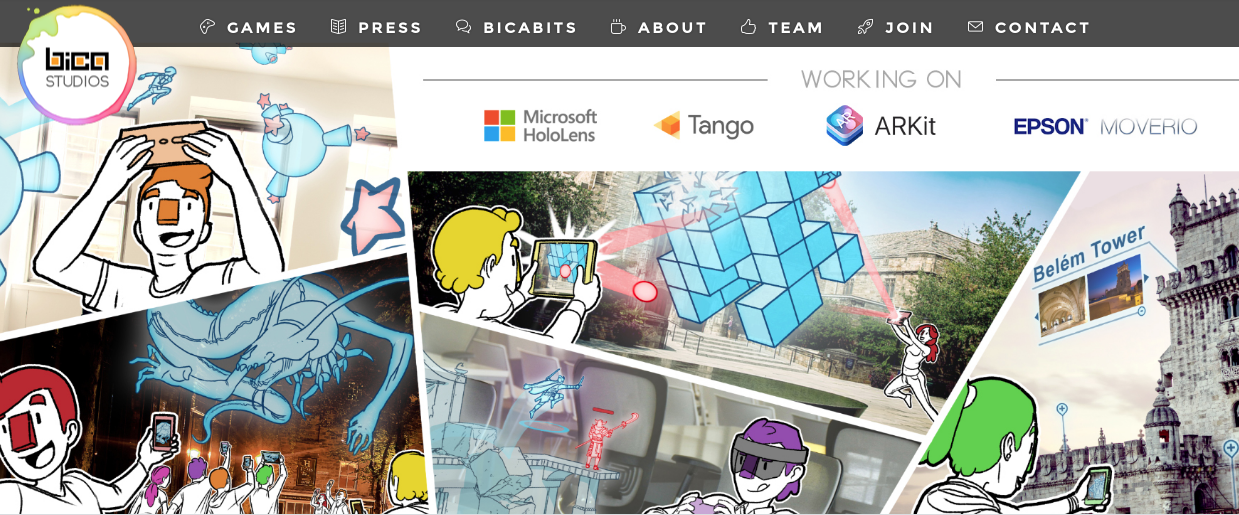Click the envelope icon next to Contact
Viewport: 1239px width, 515px height.
(975, 27)
